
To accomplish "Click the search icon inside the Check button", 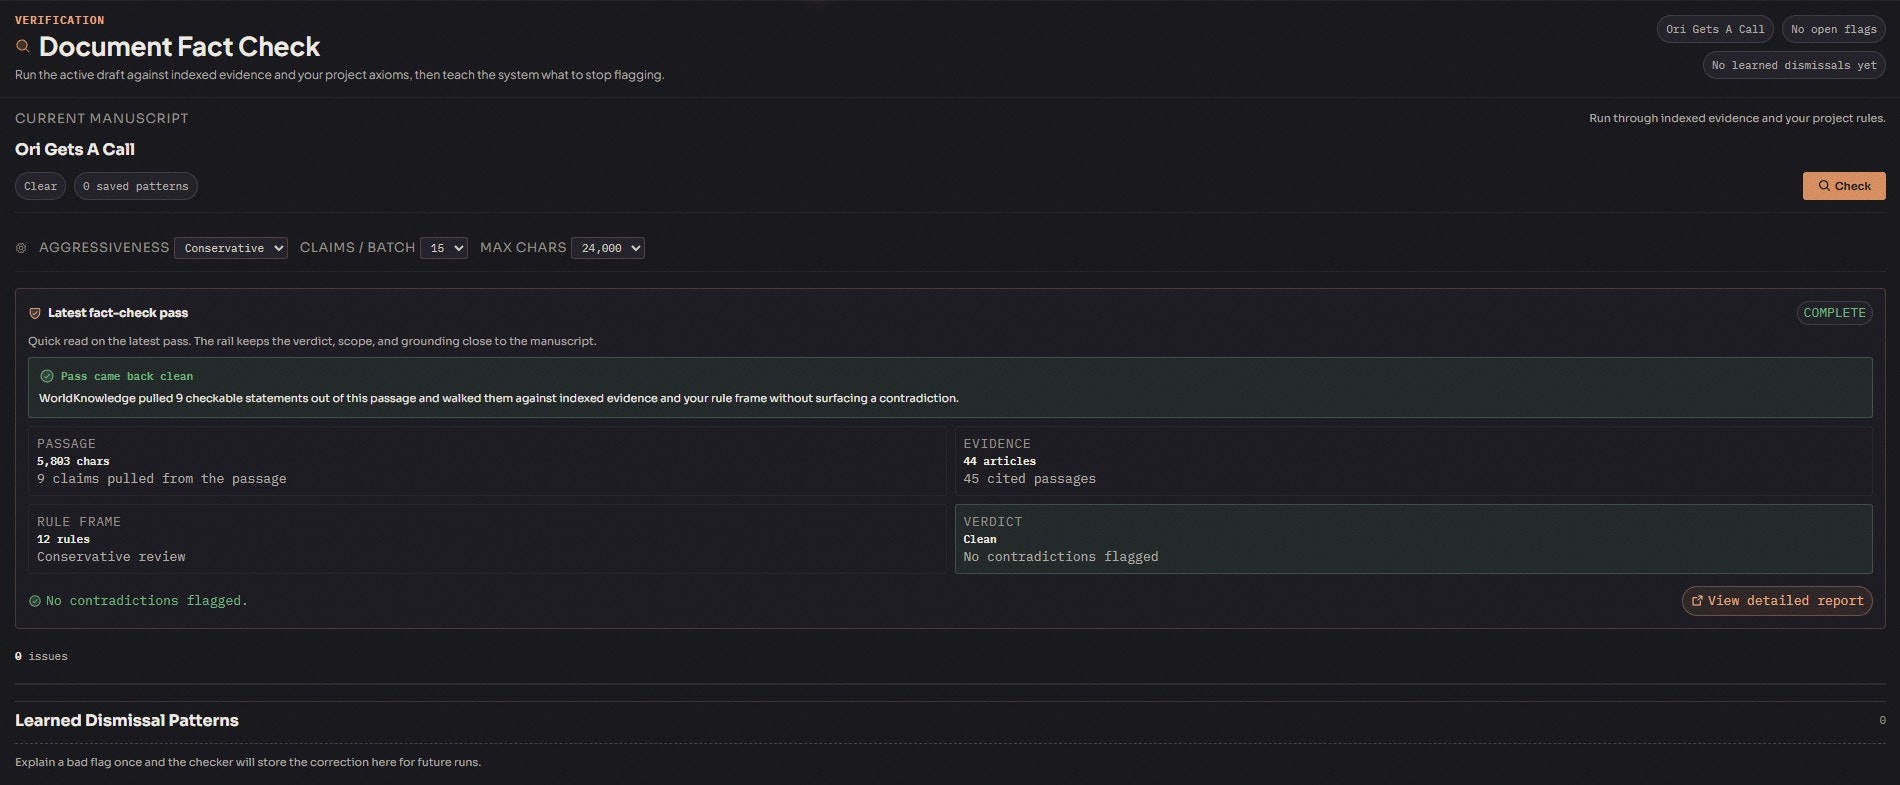I will click(x=1825, y=186).
